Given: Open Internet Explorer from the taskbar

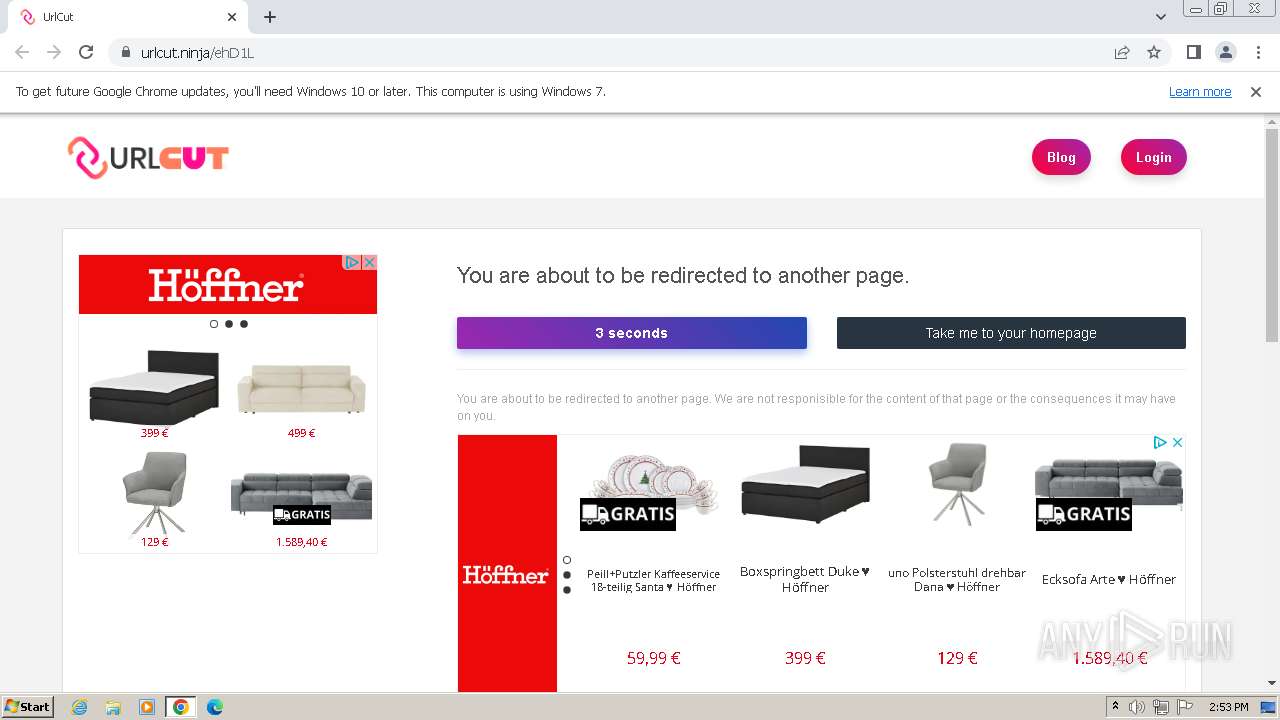Looking at the screenshot, I should click(79, 707).
